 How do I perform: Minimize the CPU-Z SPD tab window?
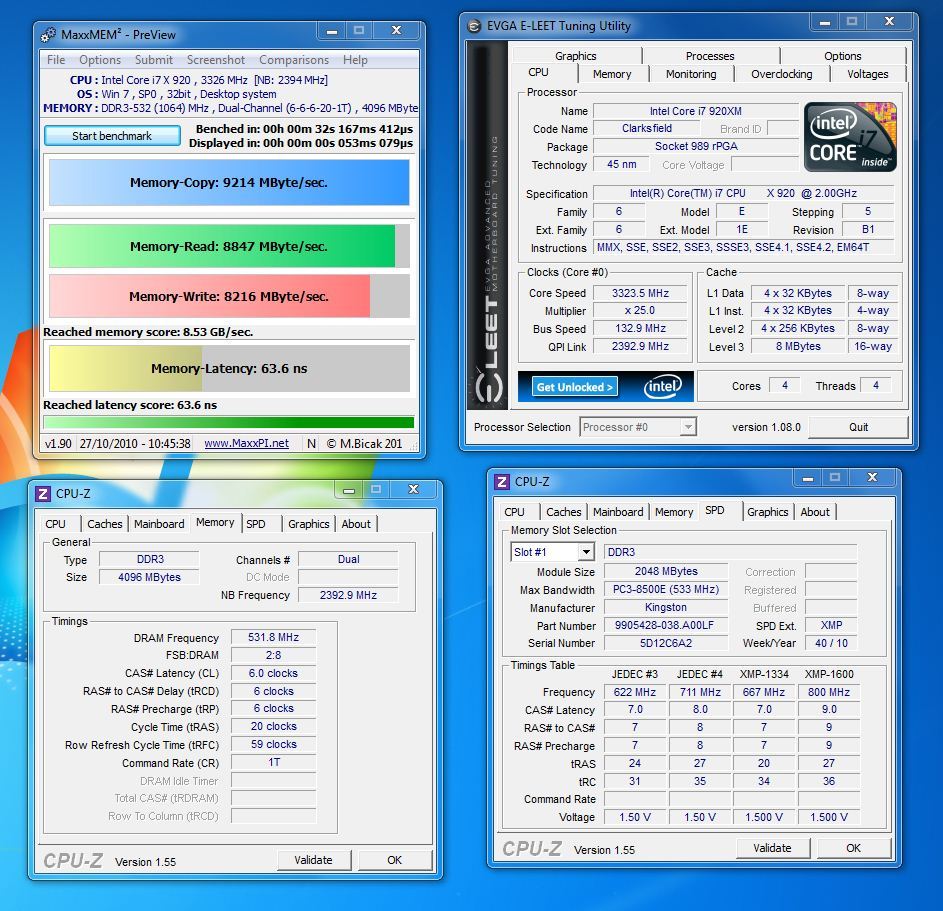coord(808,478)
